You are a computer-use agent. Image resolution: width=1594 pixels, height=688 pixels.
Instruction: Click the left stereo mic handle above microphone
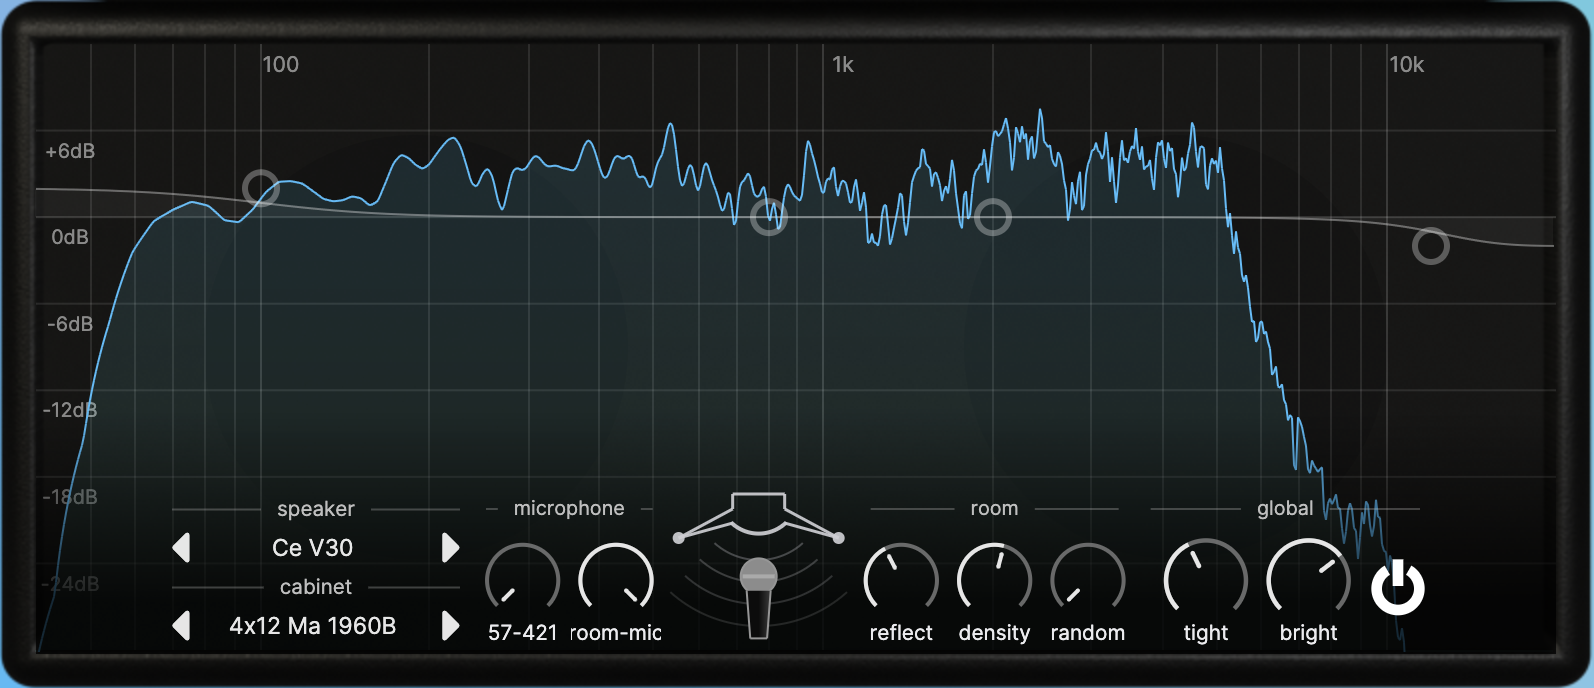tap(679, 538)
